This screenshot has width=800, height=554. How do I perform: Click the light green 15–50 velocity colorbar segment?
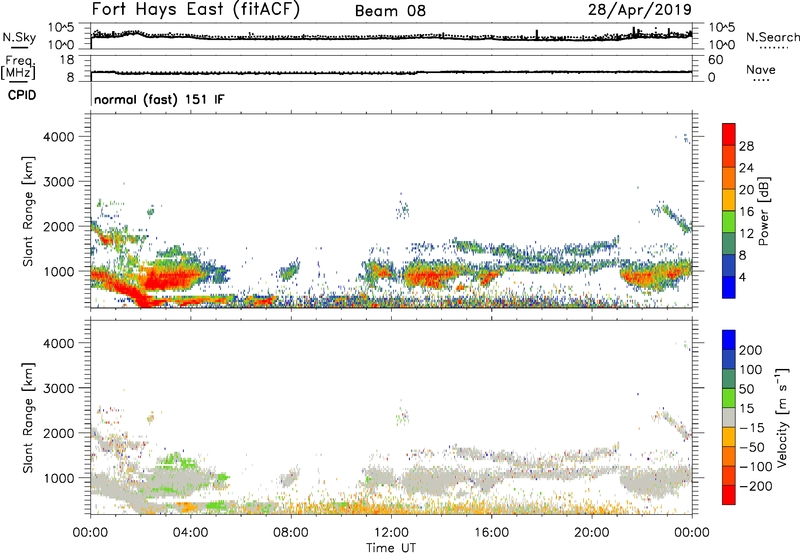[729, 398]
